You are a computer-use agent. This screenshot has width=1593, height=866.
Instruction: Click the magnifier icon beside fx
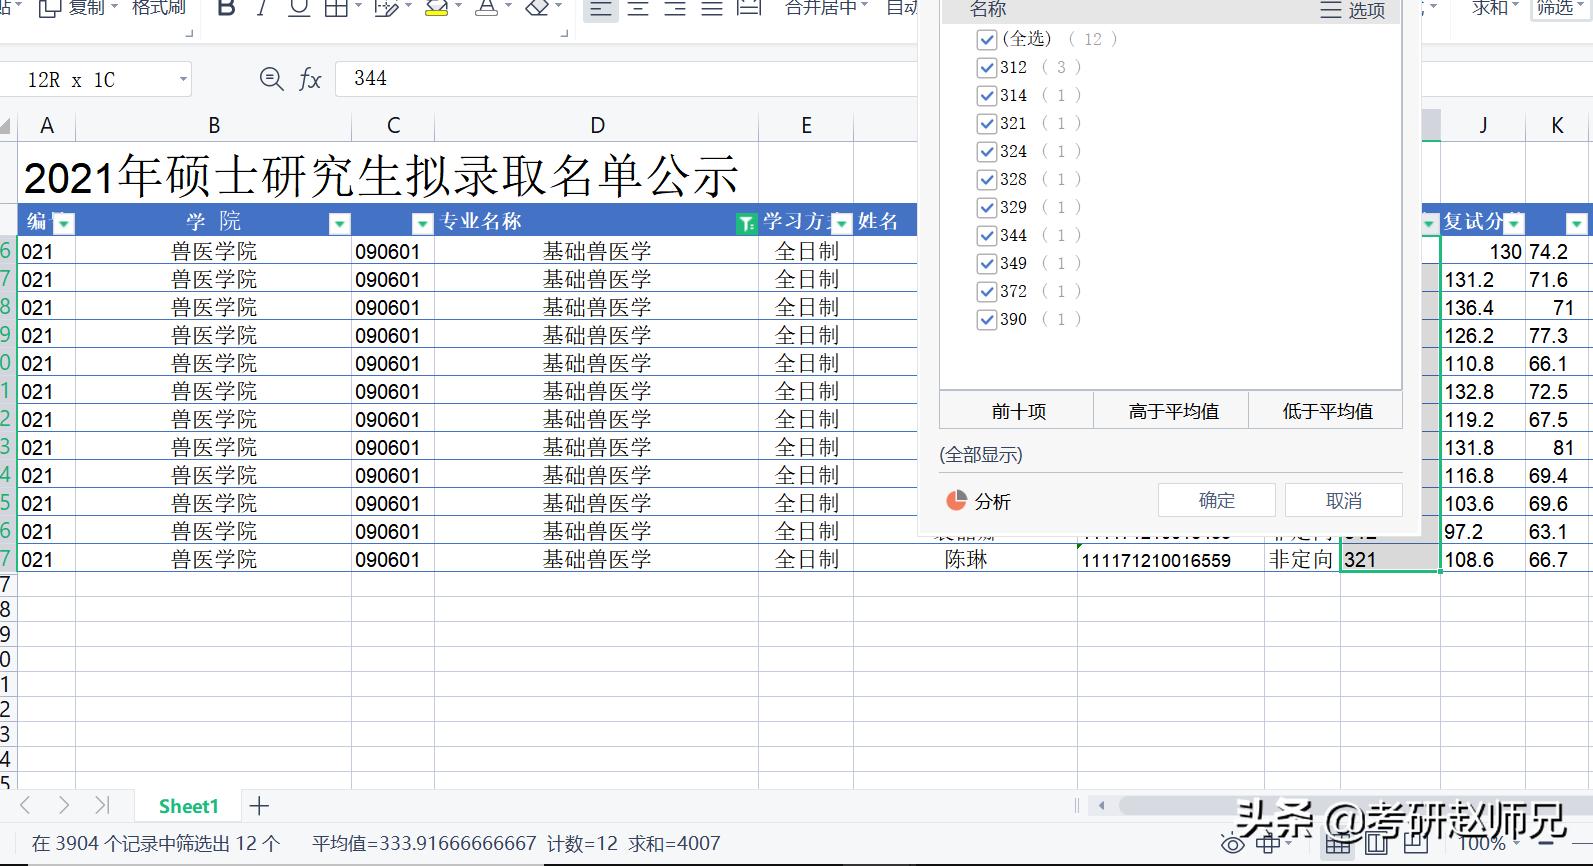point(271,79)
